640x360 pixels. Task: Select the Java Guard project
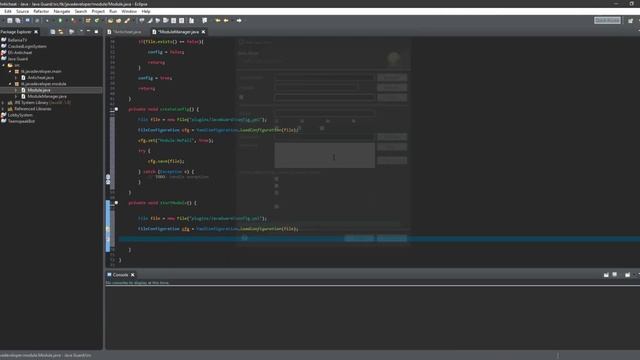[x=18, y=59]
